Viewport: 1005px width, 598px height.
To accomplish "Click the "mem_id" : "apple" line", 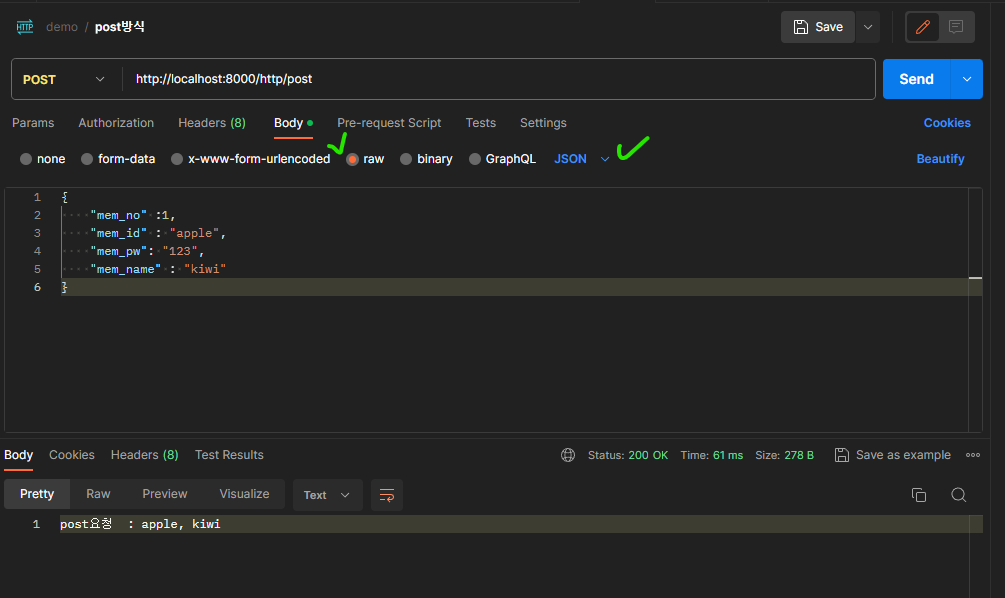I will (158, 233).
